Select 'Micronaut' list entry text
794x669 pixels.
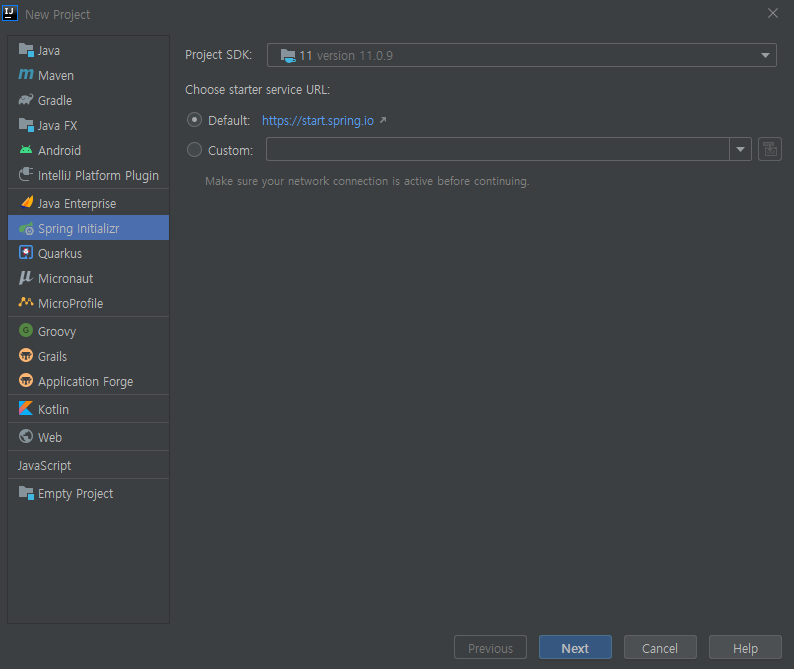[x=65, y=279]
